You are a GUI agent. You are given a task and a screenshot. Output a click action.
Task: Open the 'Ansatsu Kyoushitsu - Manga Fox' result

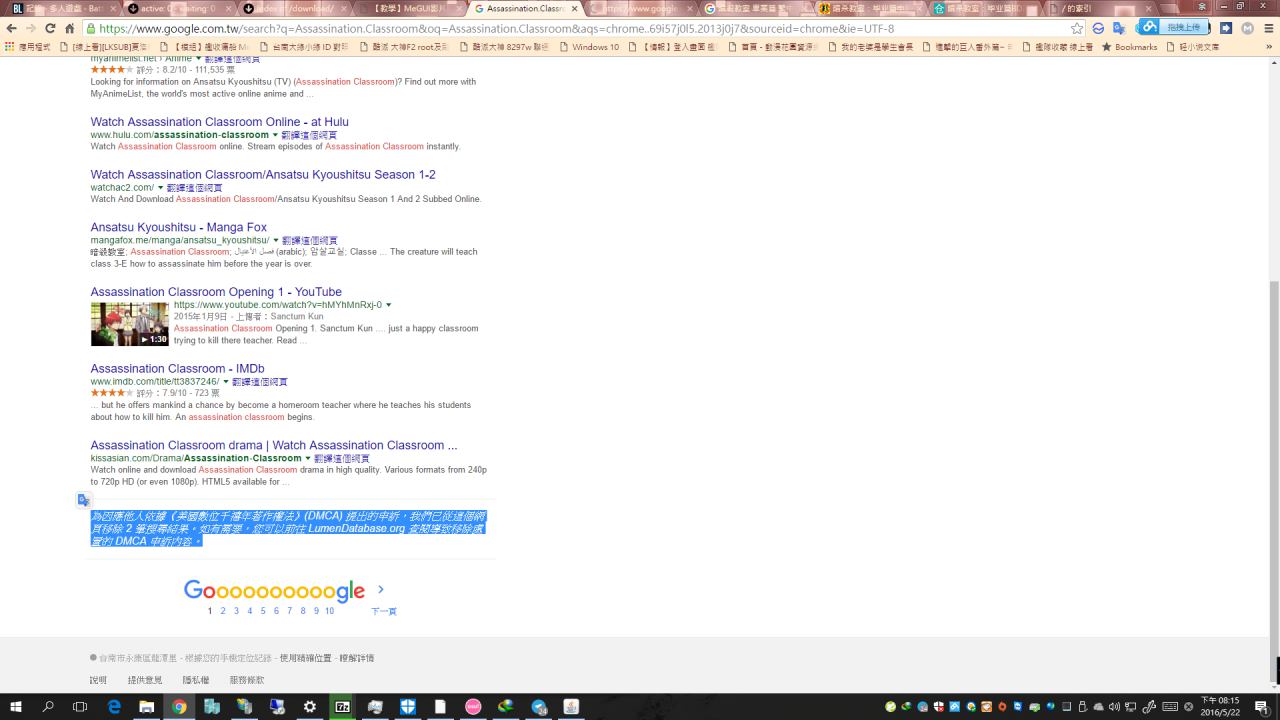(178, 227)
